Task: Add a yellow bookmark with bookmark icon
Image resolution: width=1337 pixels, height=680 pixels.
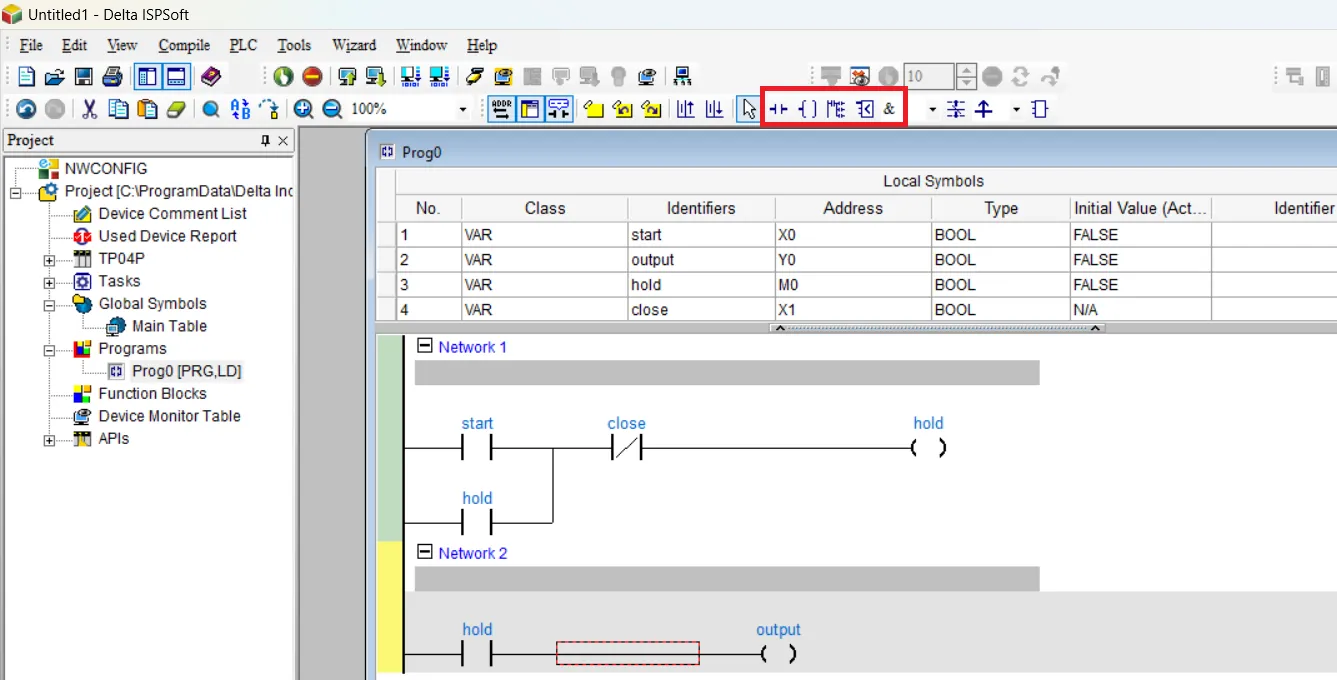Action: click(x=594, y=109)
